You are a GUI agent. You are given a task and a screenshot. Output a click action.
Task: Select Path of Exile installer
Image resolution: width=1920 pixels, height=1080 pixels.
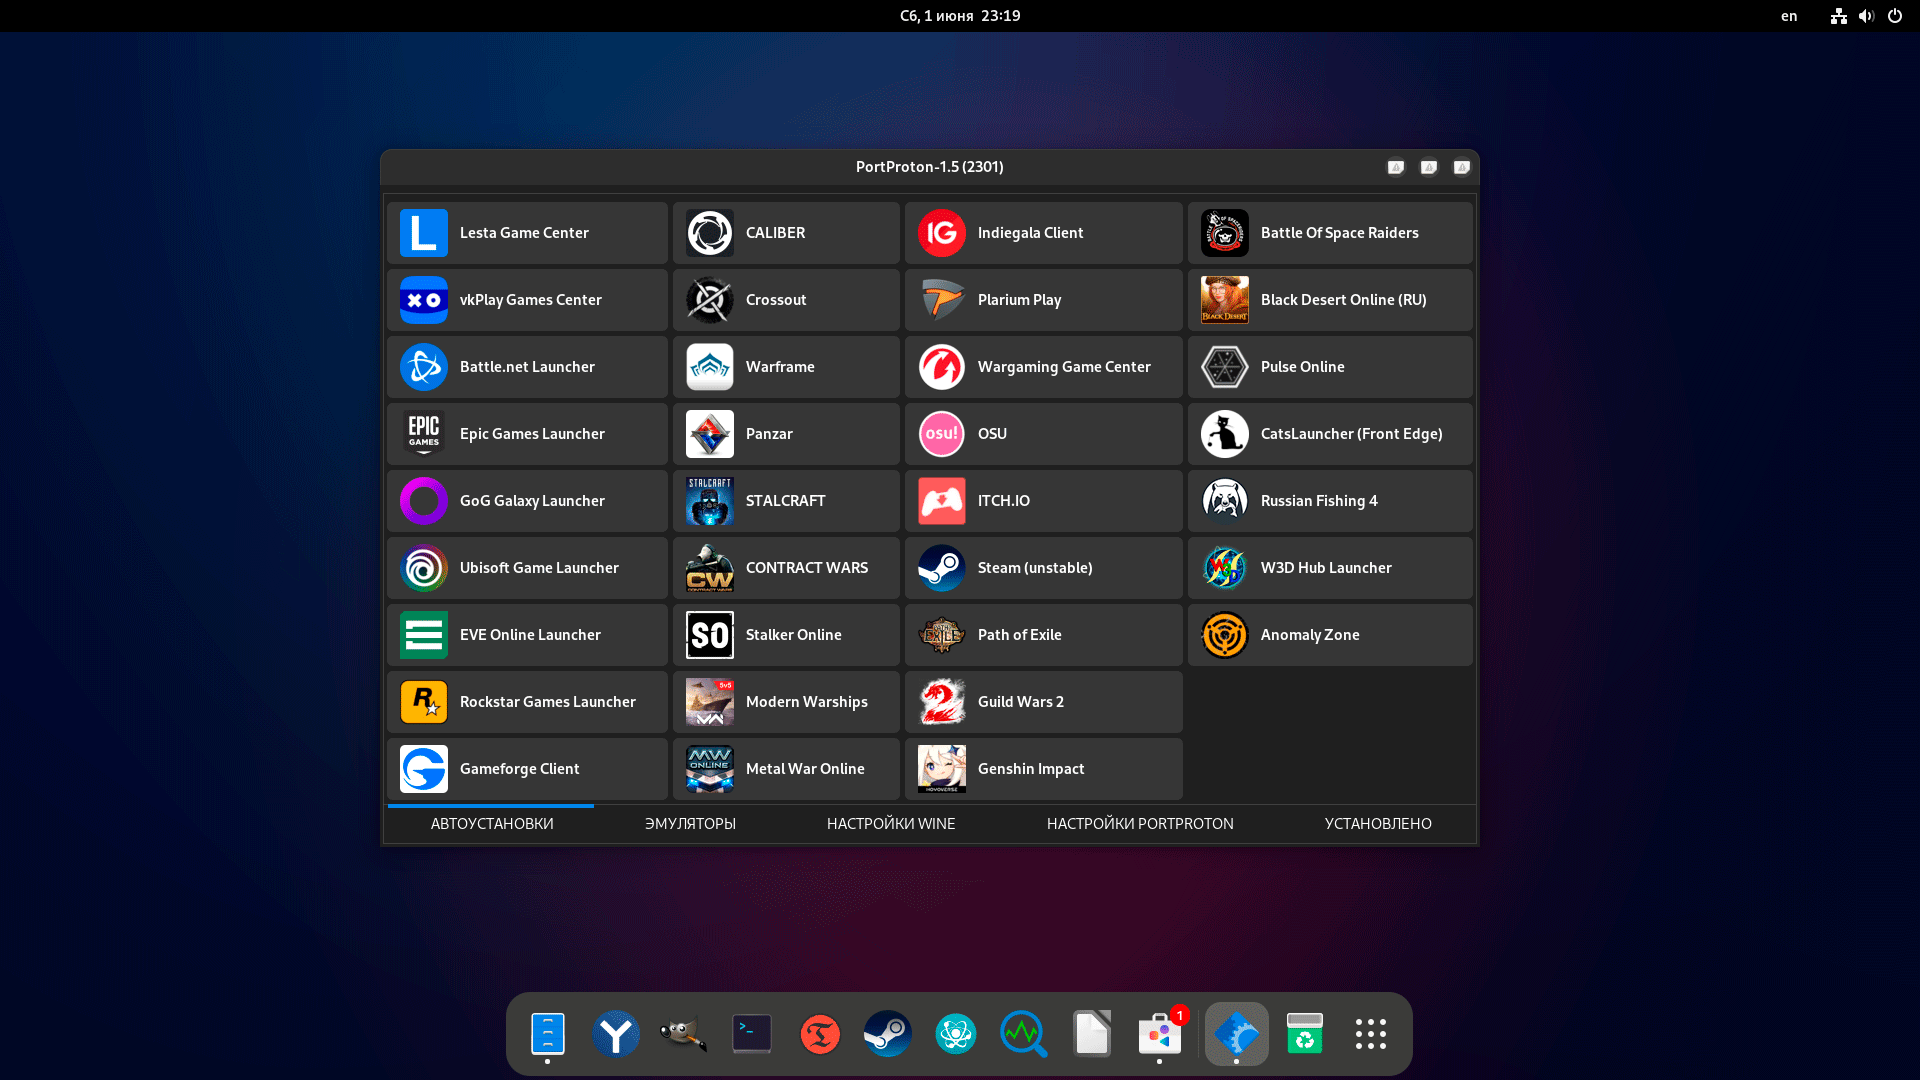click(1042, 634)
